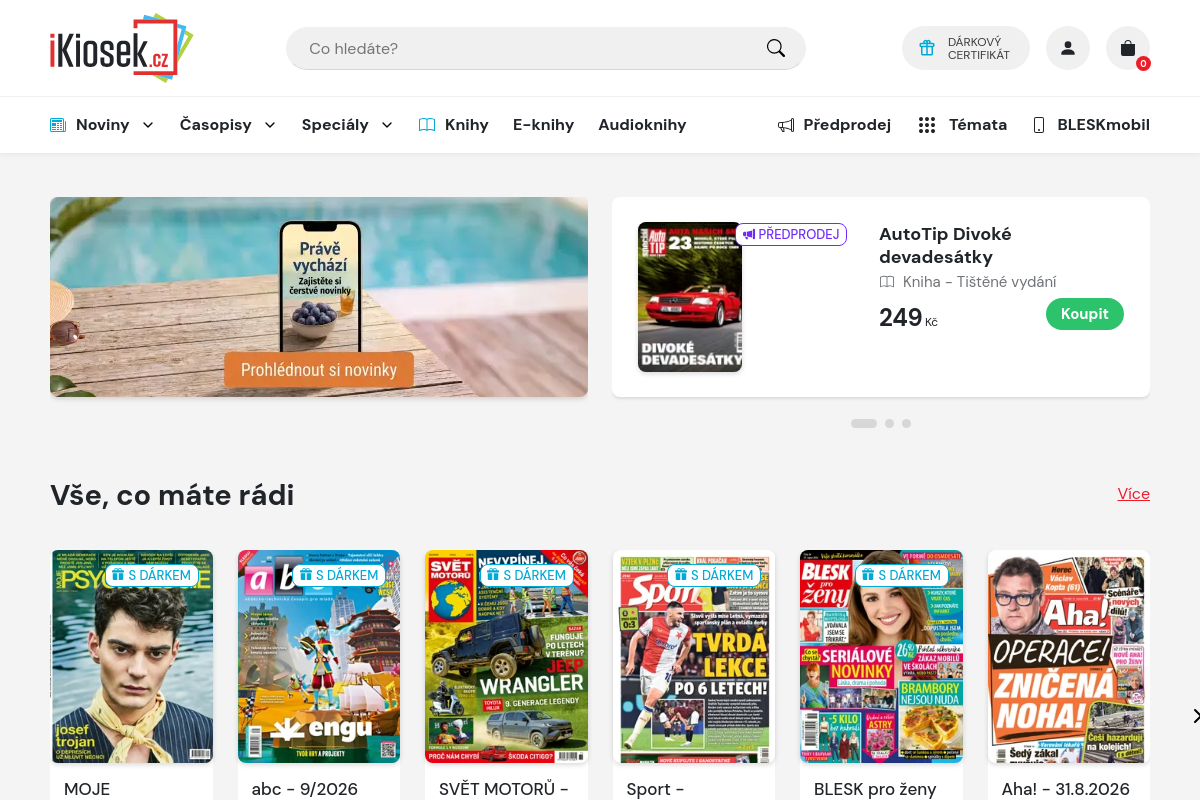The width and height of the screenshot is (1200, 800).
Task: Open the shopping bag cart icon
Action: (x=1128, y=48)
